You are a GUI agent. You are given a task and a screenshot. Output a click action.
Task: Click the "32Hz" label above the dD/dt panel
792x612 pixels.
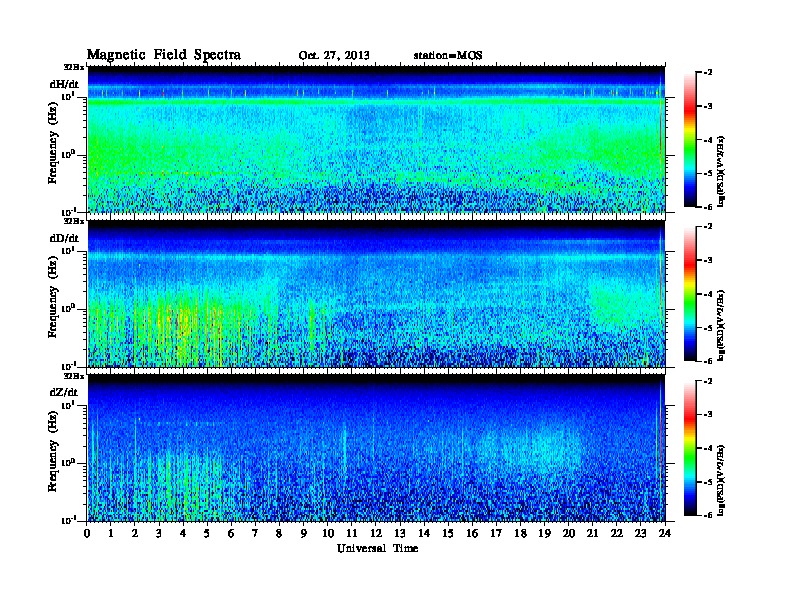[74, 221]
